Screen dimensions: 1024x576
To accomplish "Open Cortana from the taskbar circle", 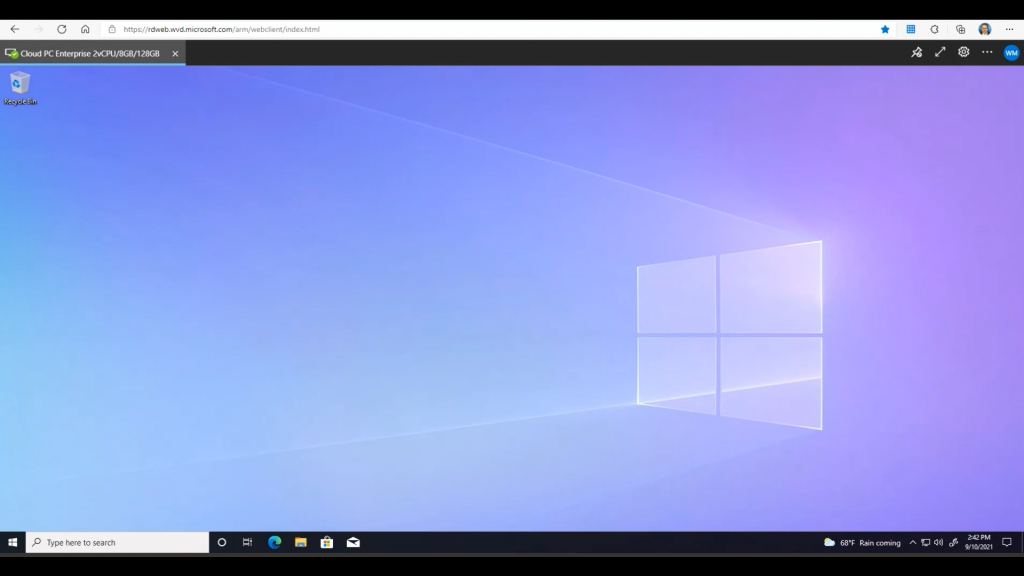I will (222, 542).
